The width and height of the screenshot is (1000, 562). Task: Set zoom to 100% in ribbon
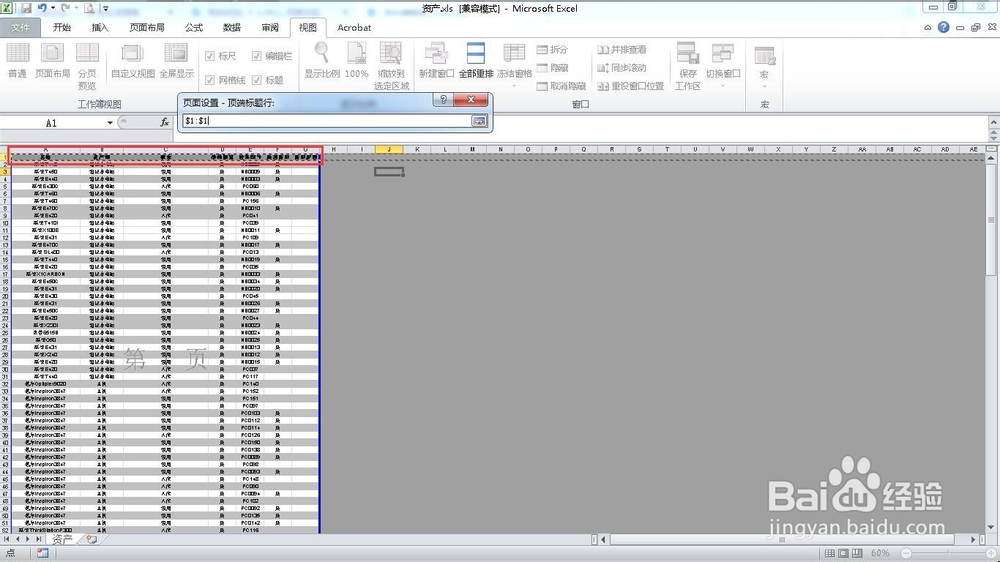point(357,61)
